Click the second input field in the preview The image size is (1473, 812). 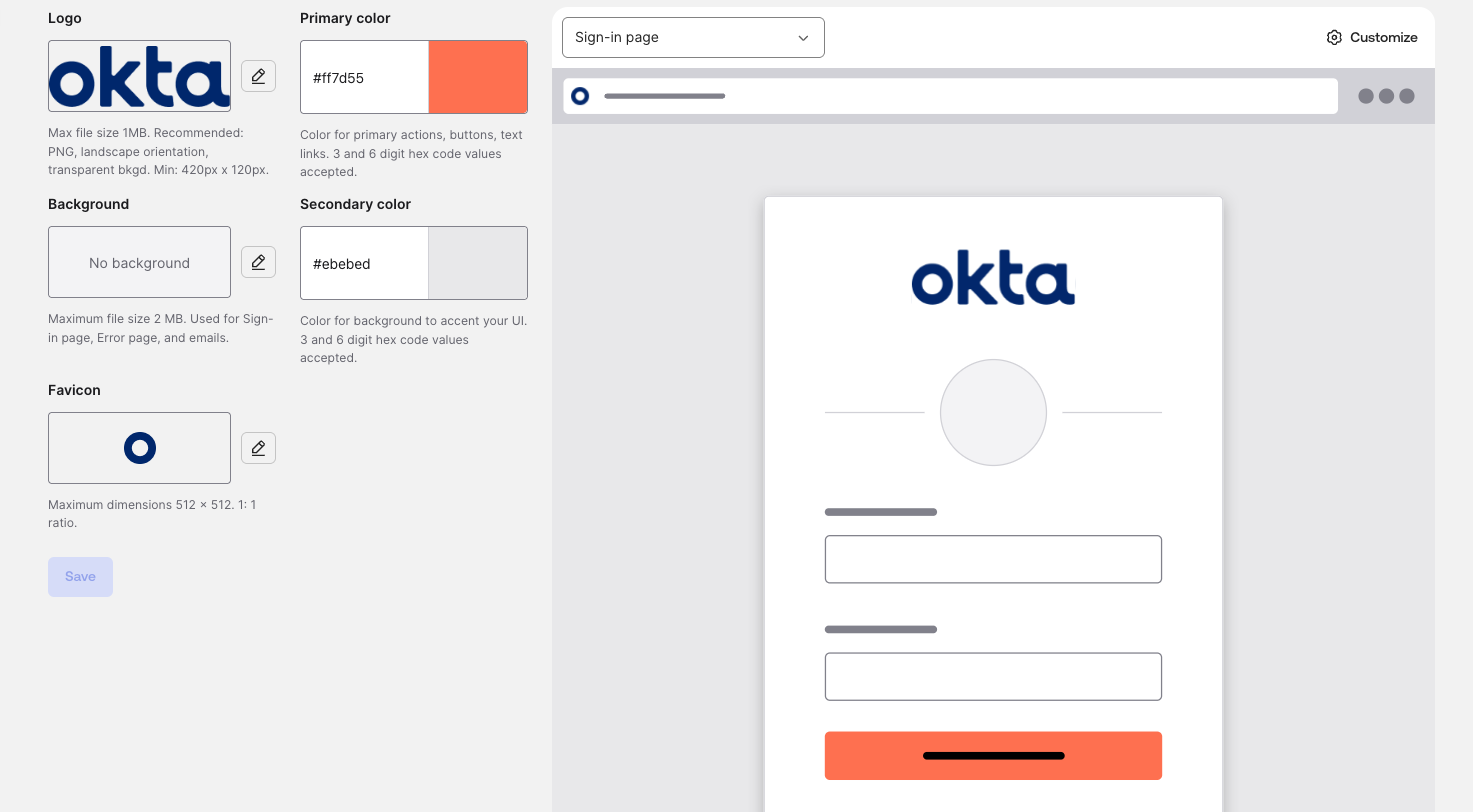pyautogui.click(x=993, y=677)
